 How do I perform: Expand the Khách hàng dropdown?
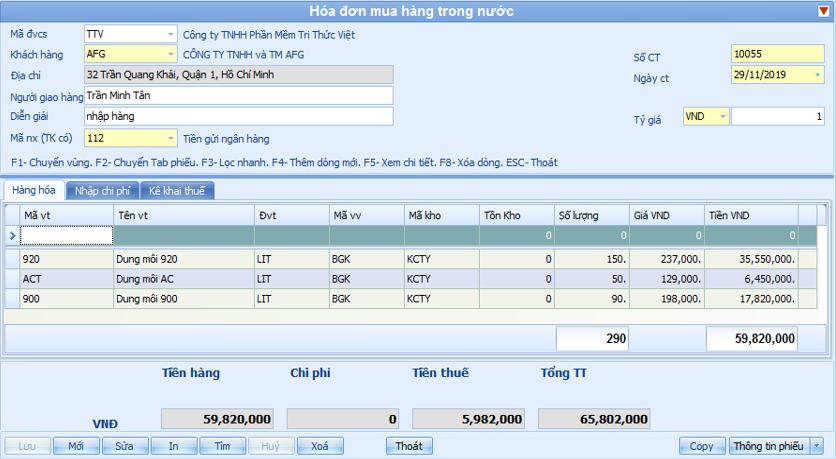[x=170, y=54]
